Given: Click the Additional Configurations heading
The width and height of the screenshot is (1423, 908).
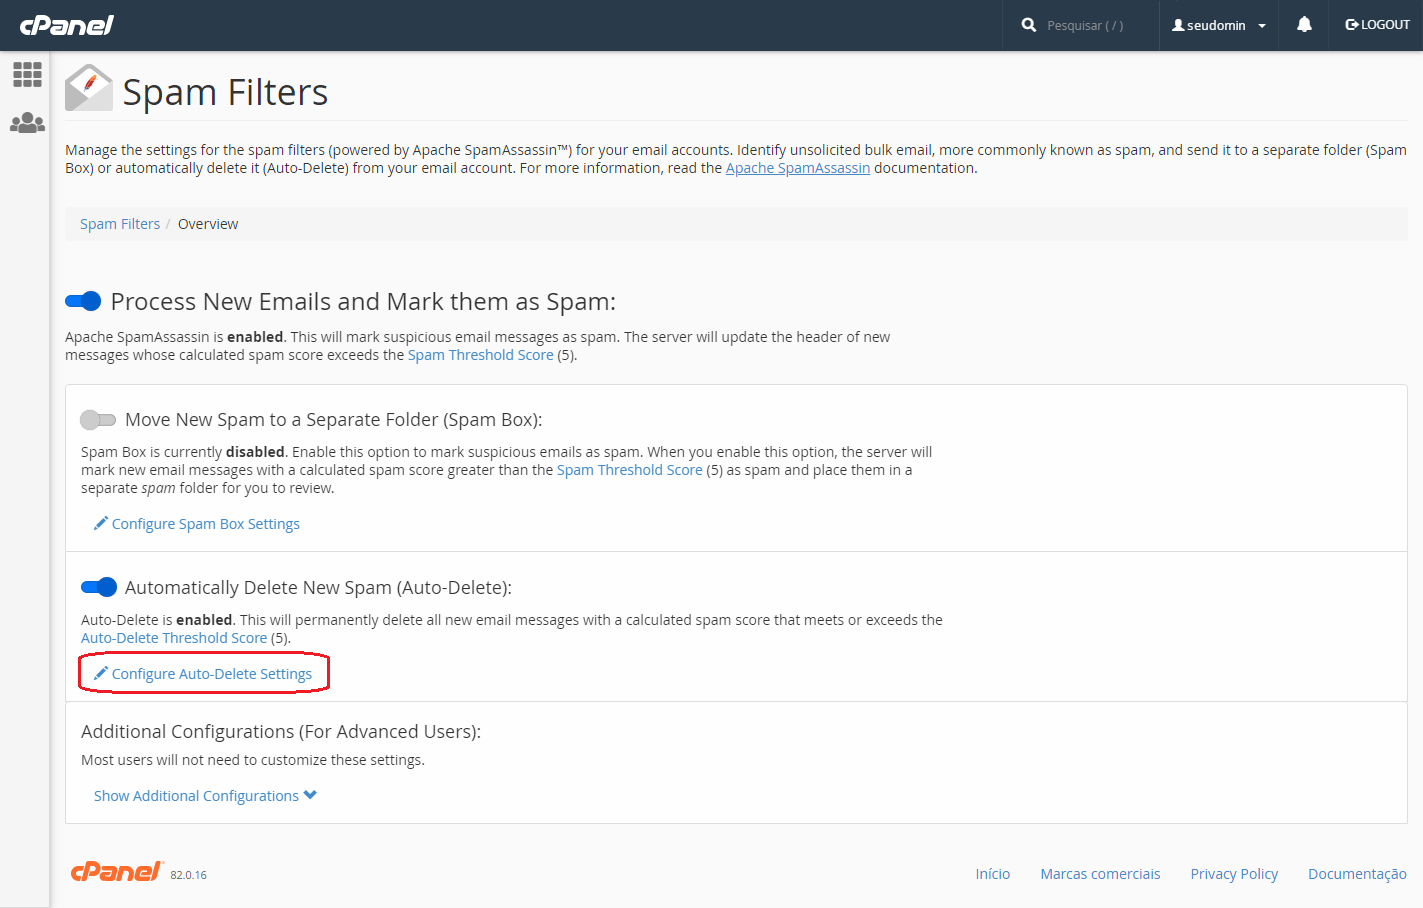Looking at the screenshot, I should [x=281, y=732].
